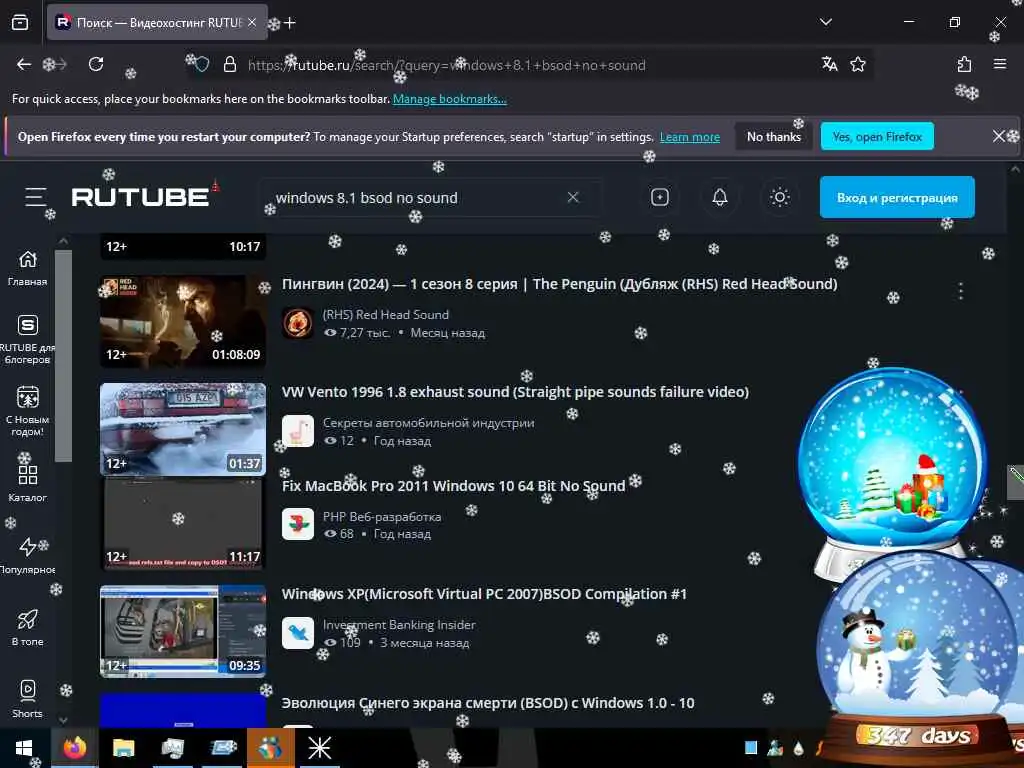Screen dimensions: 1024x768
Task: Open С Новым годом! sidebar item
Action: (27, 412)
